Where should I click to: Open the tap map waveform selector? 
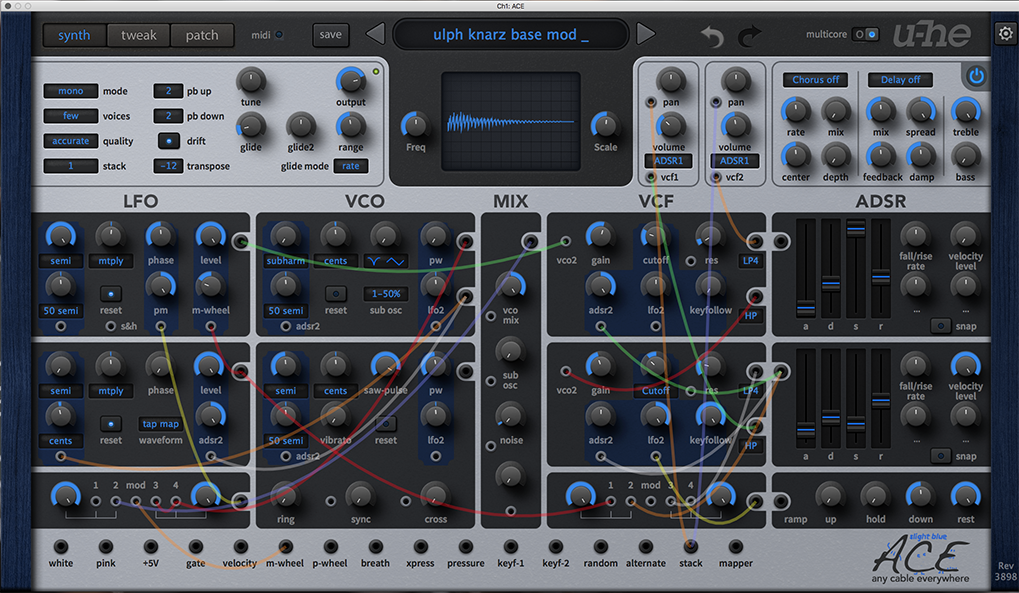click(x=161, y=424)
